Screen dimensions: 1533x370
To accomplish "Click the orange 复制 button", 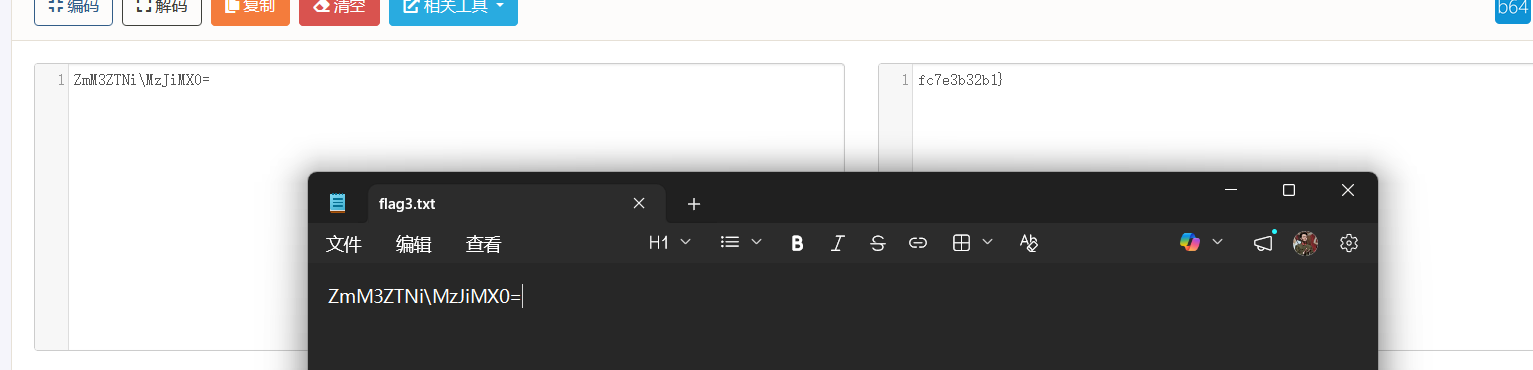I will click(x=250, y=8).
